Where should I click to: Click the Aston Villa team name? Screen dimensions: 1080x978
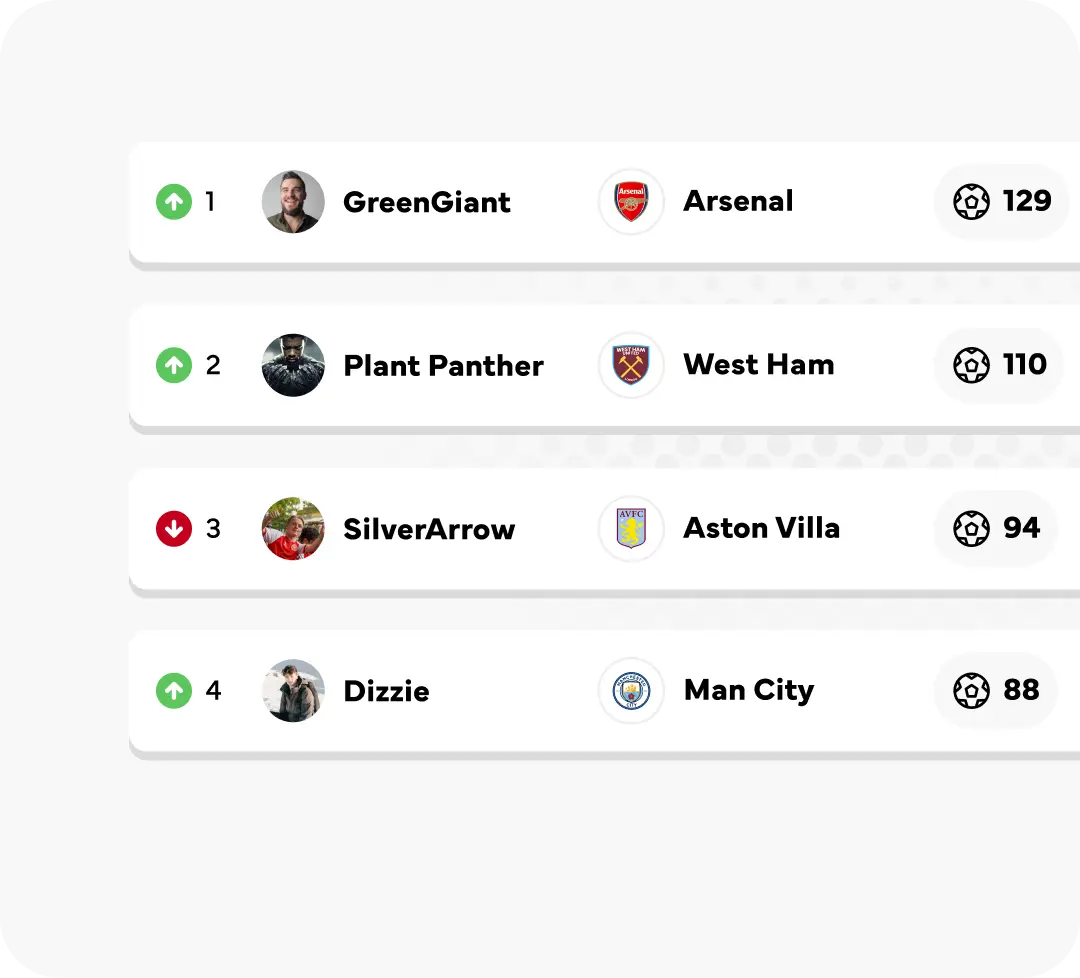[761, 528]
